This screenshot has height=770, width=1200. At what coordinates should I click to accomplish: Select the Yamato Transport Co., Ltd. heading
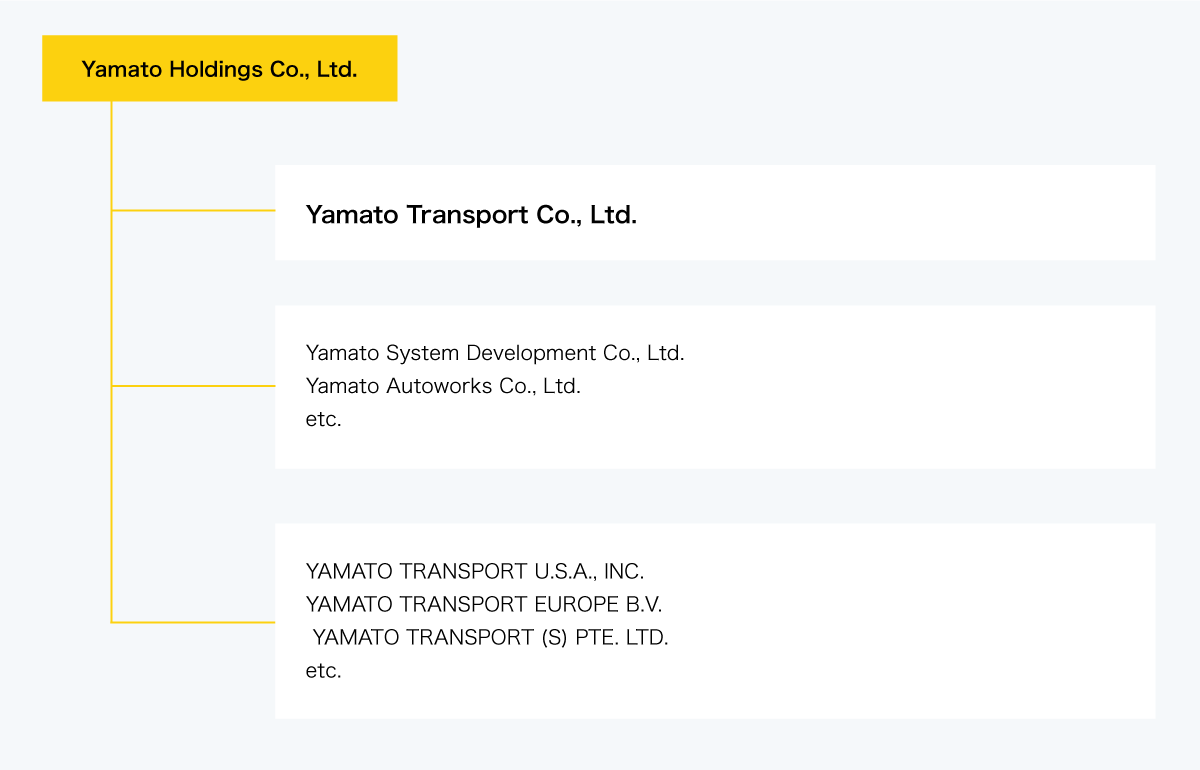click(x=470, y=215)
